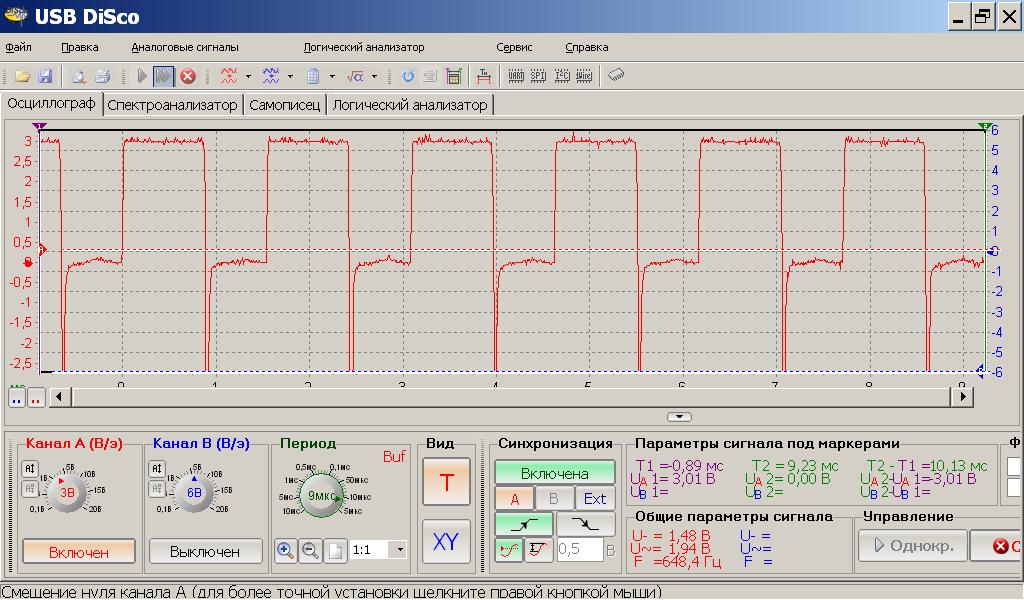Switch view to XY mode
1024x600 pixels.
click(x=445, y=542)
